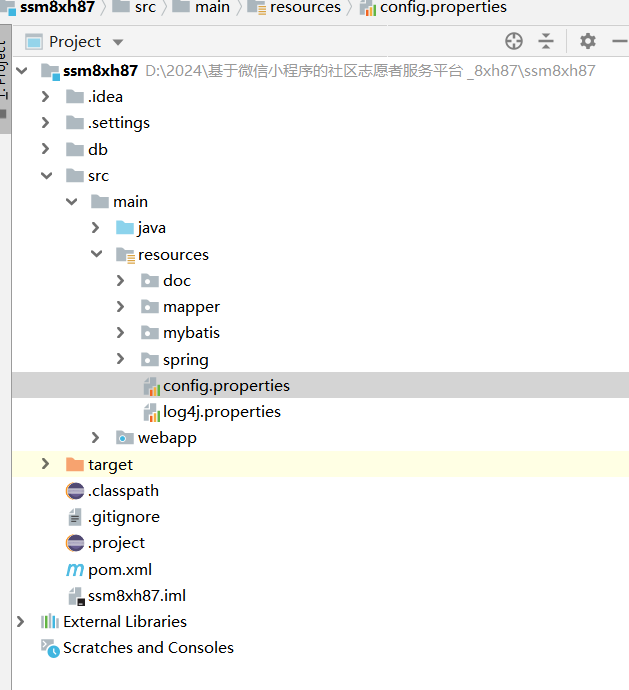
Task: Click the .classpath Eclipse icon
Action: click(75, 491)
